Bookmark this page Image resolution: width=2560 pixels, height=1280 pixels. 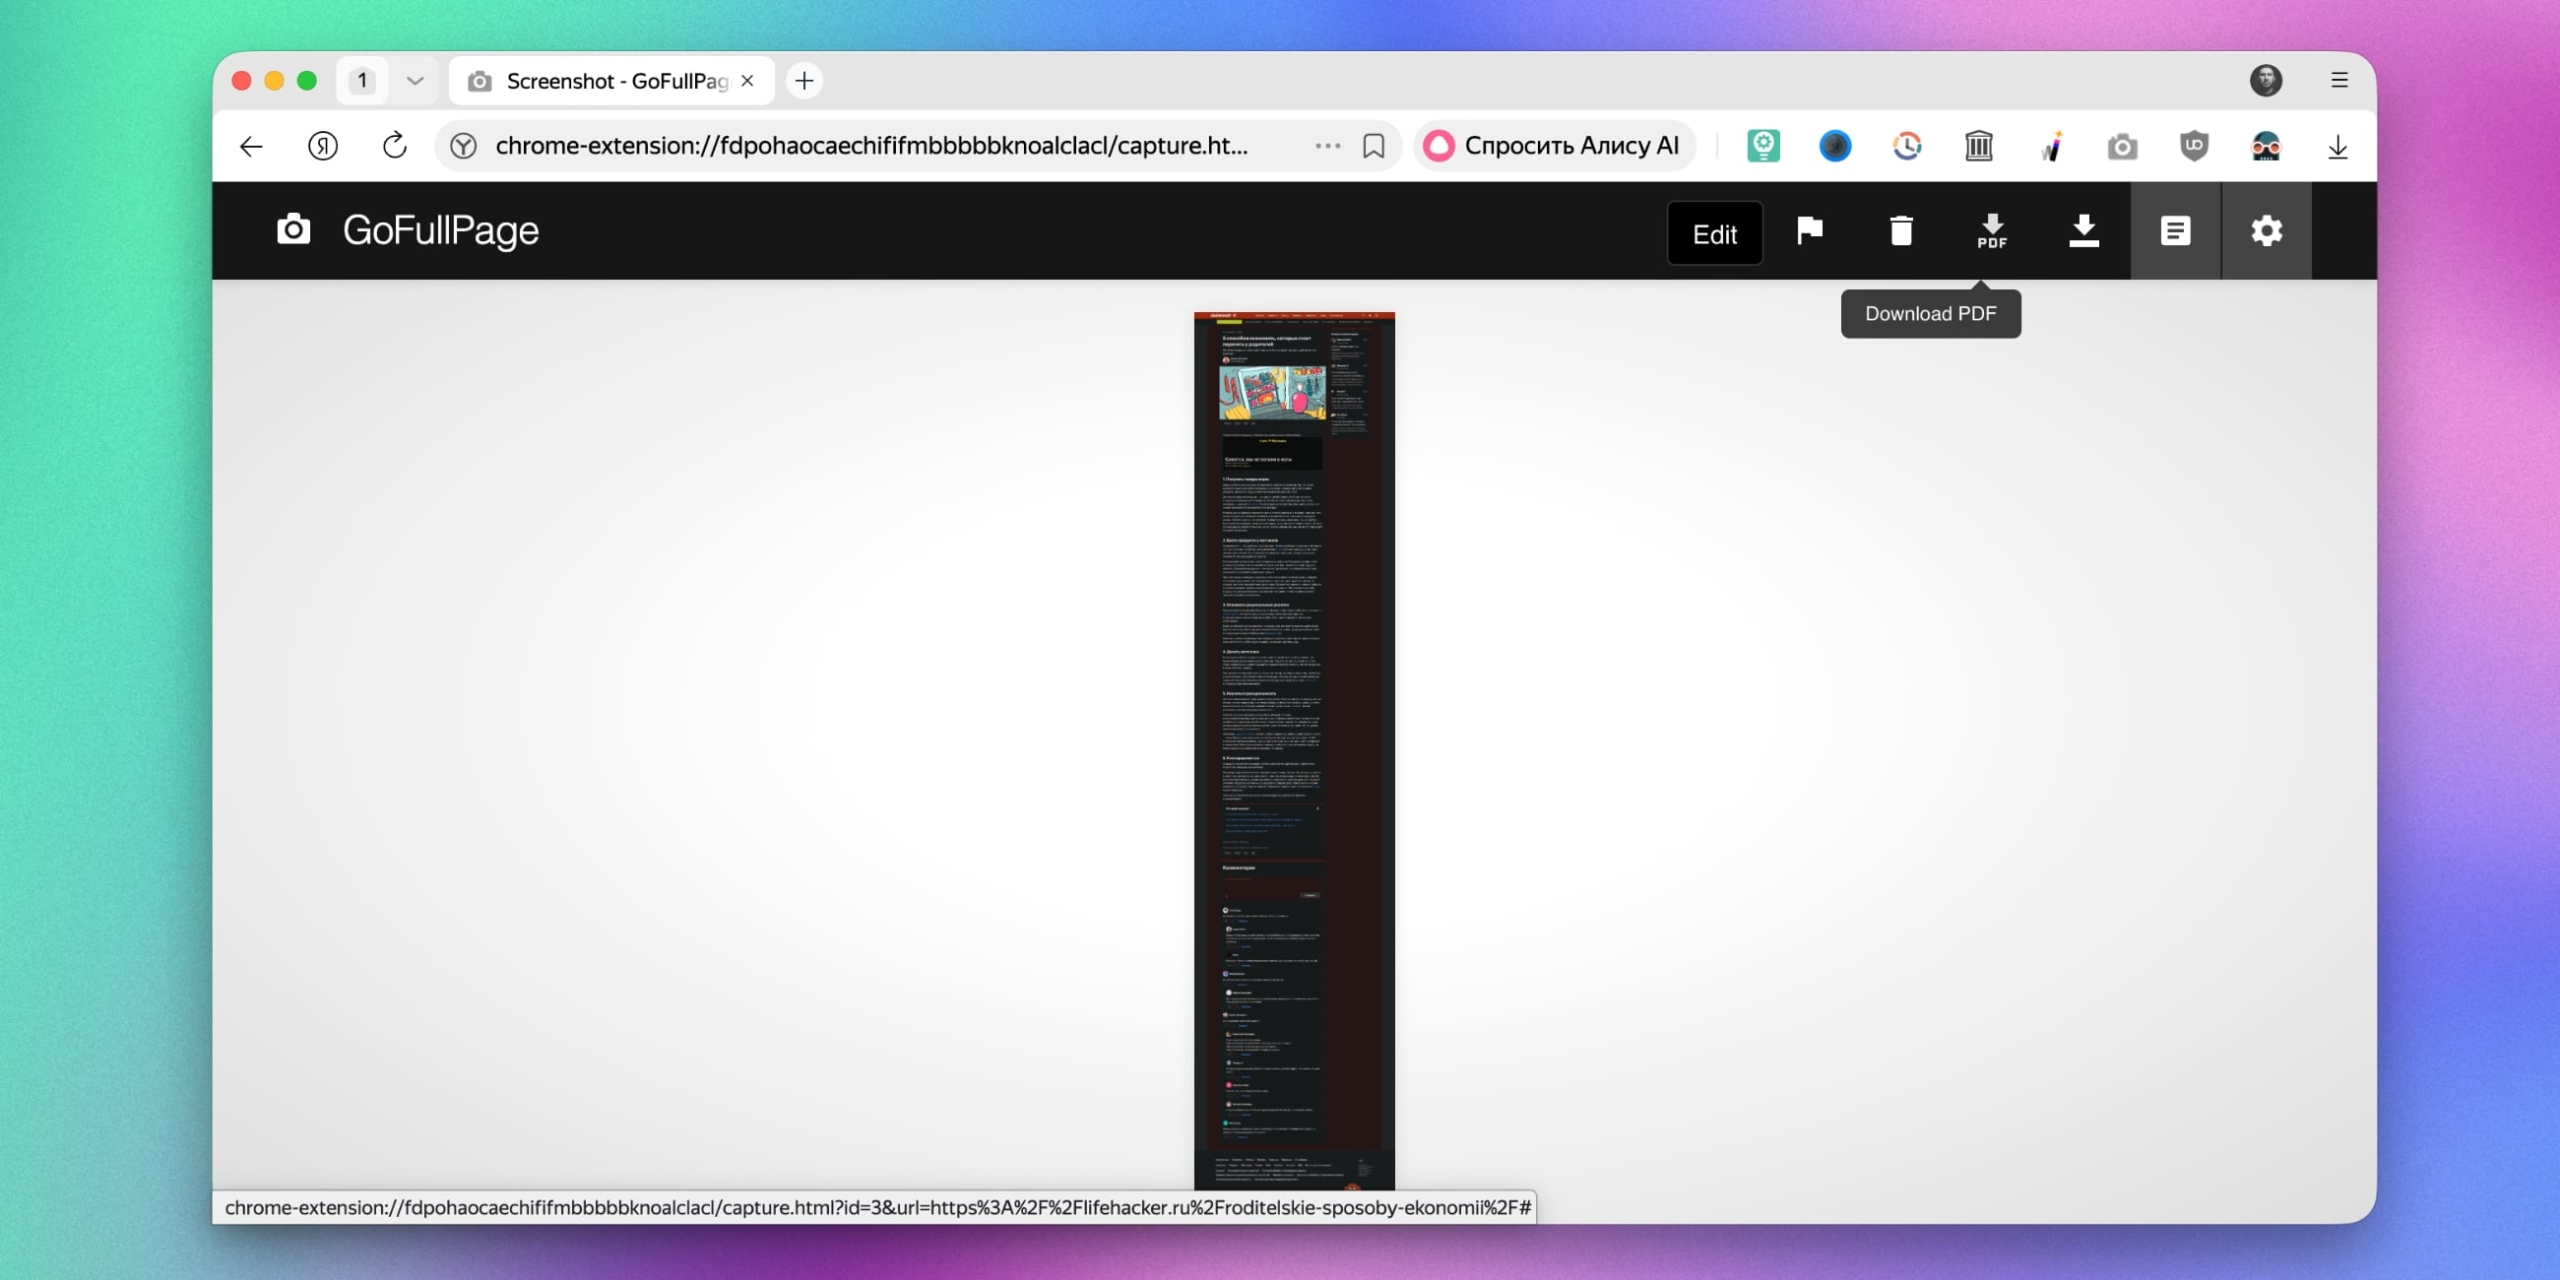pos(1374,147)
